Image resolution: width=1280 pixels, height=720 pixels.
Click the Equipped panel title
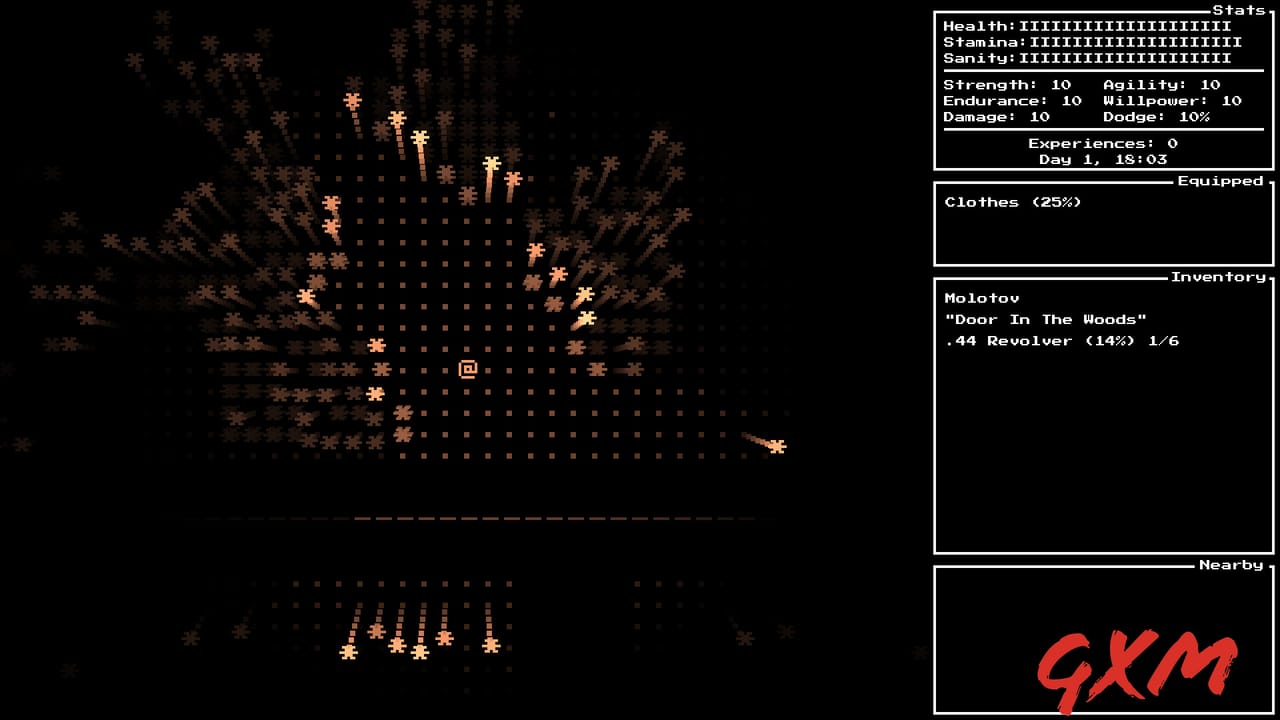point(1220,181)
